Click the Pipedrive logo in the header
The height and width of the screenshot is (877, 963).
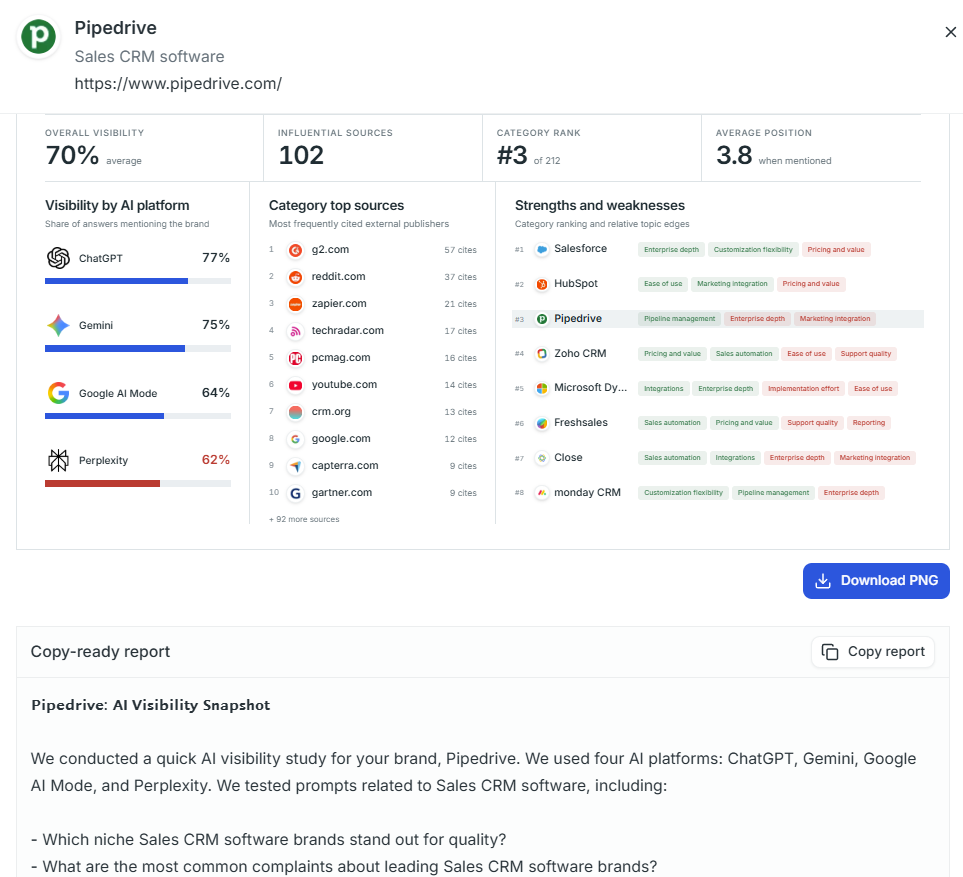click(38, 36)
